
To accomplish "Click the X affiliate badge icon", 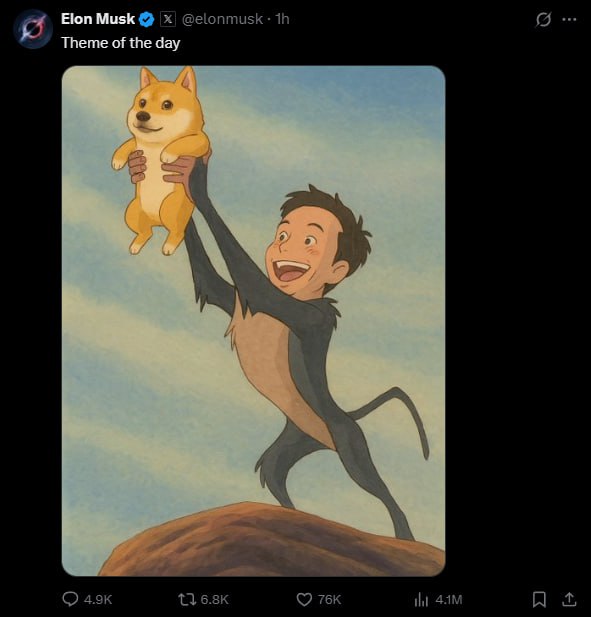I will pyautogui.click(x=168, y=19).
